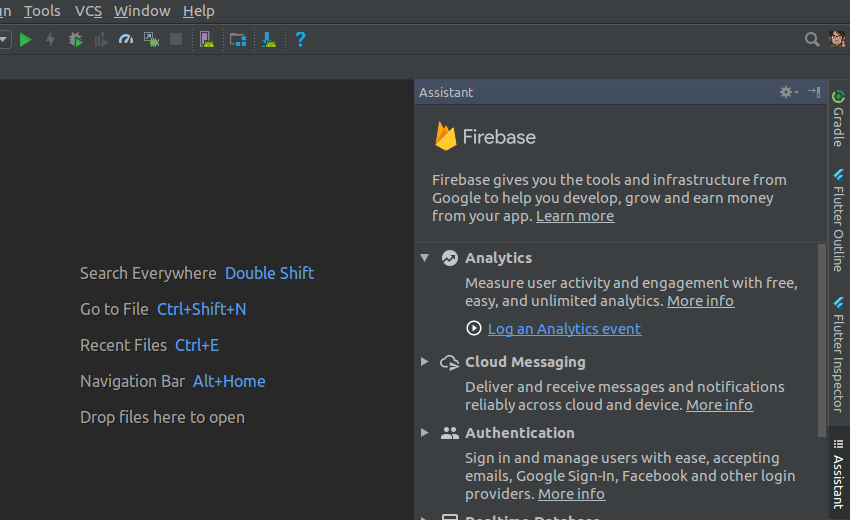Viewport: 850px width, 520px height.
Task: Open the Tools menu
Action: [42, 11]
